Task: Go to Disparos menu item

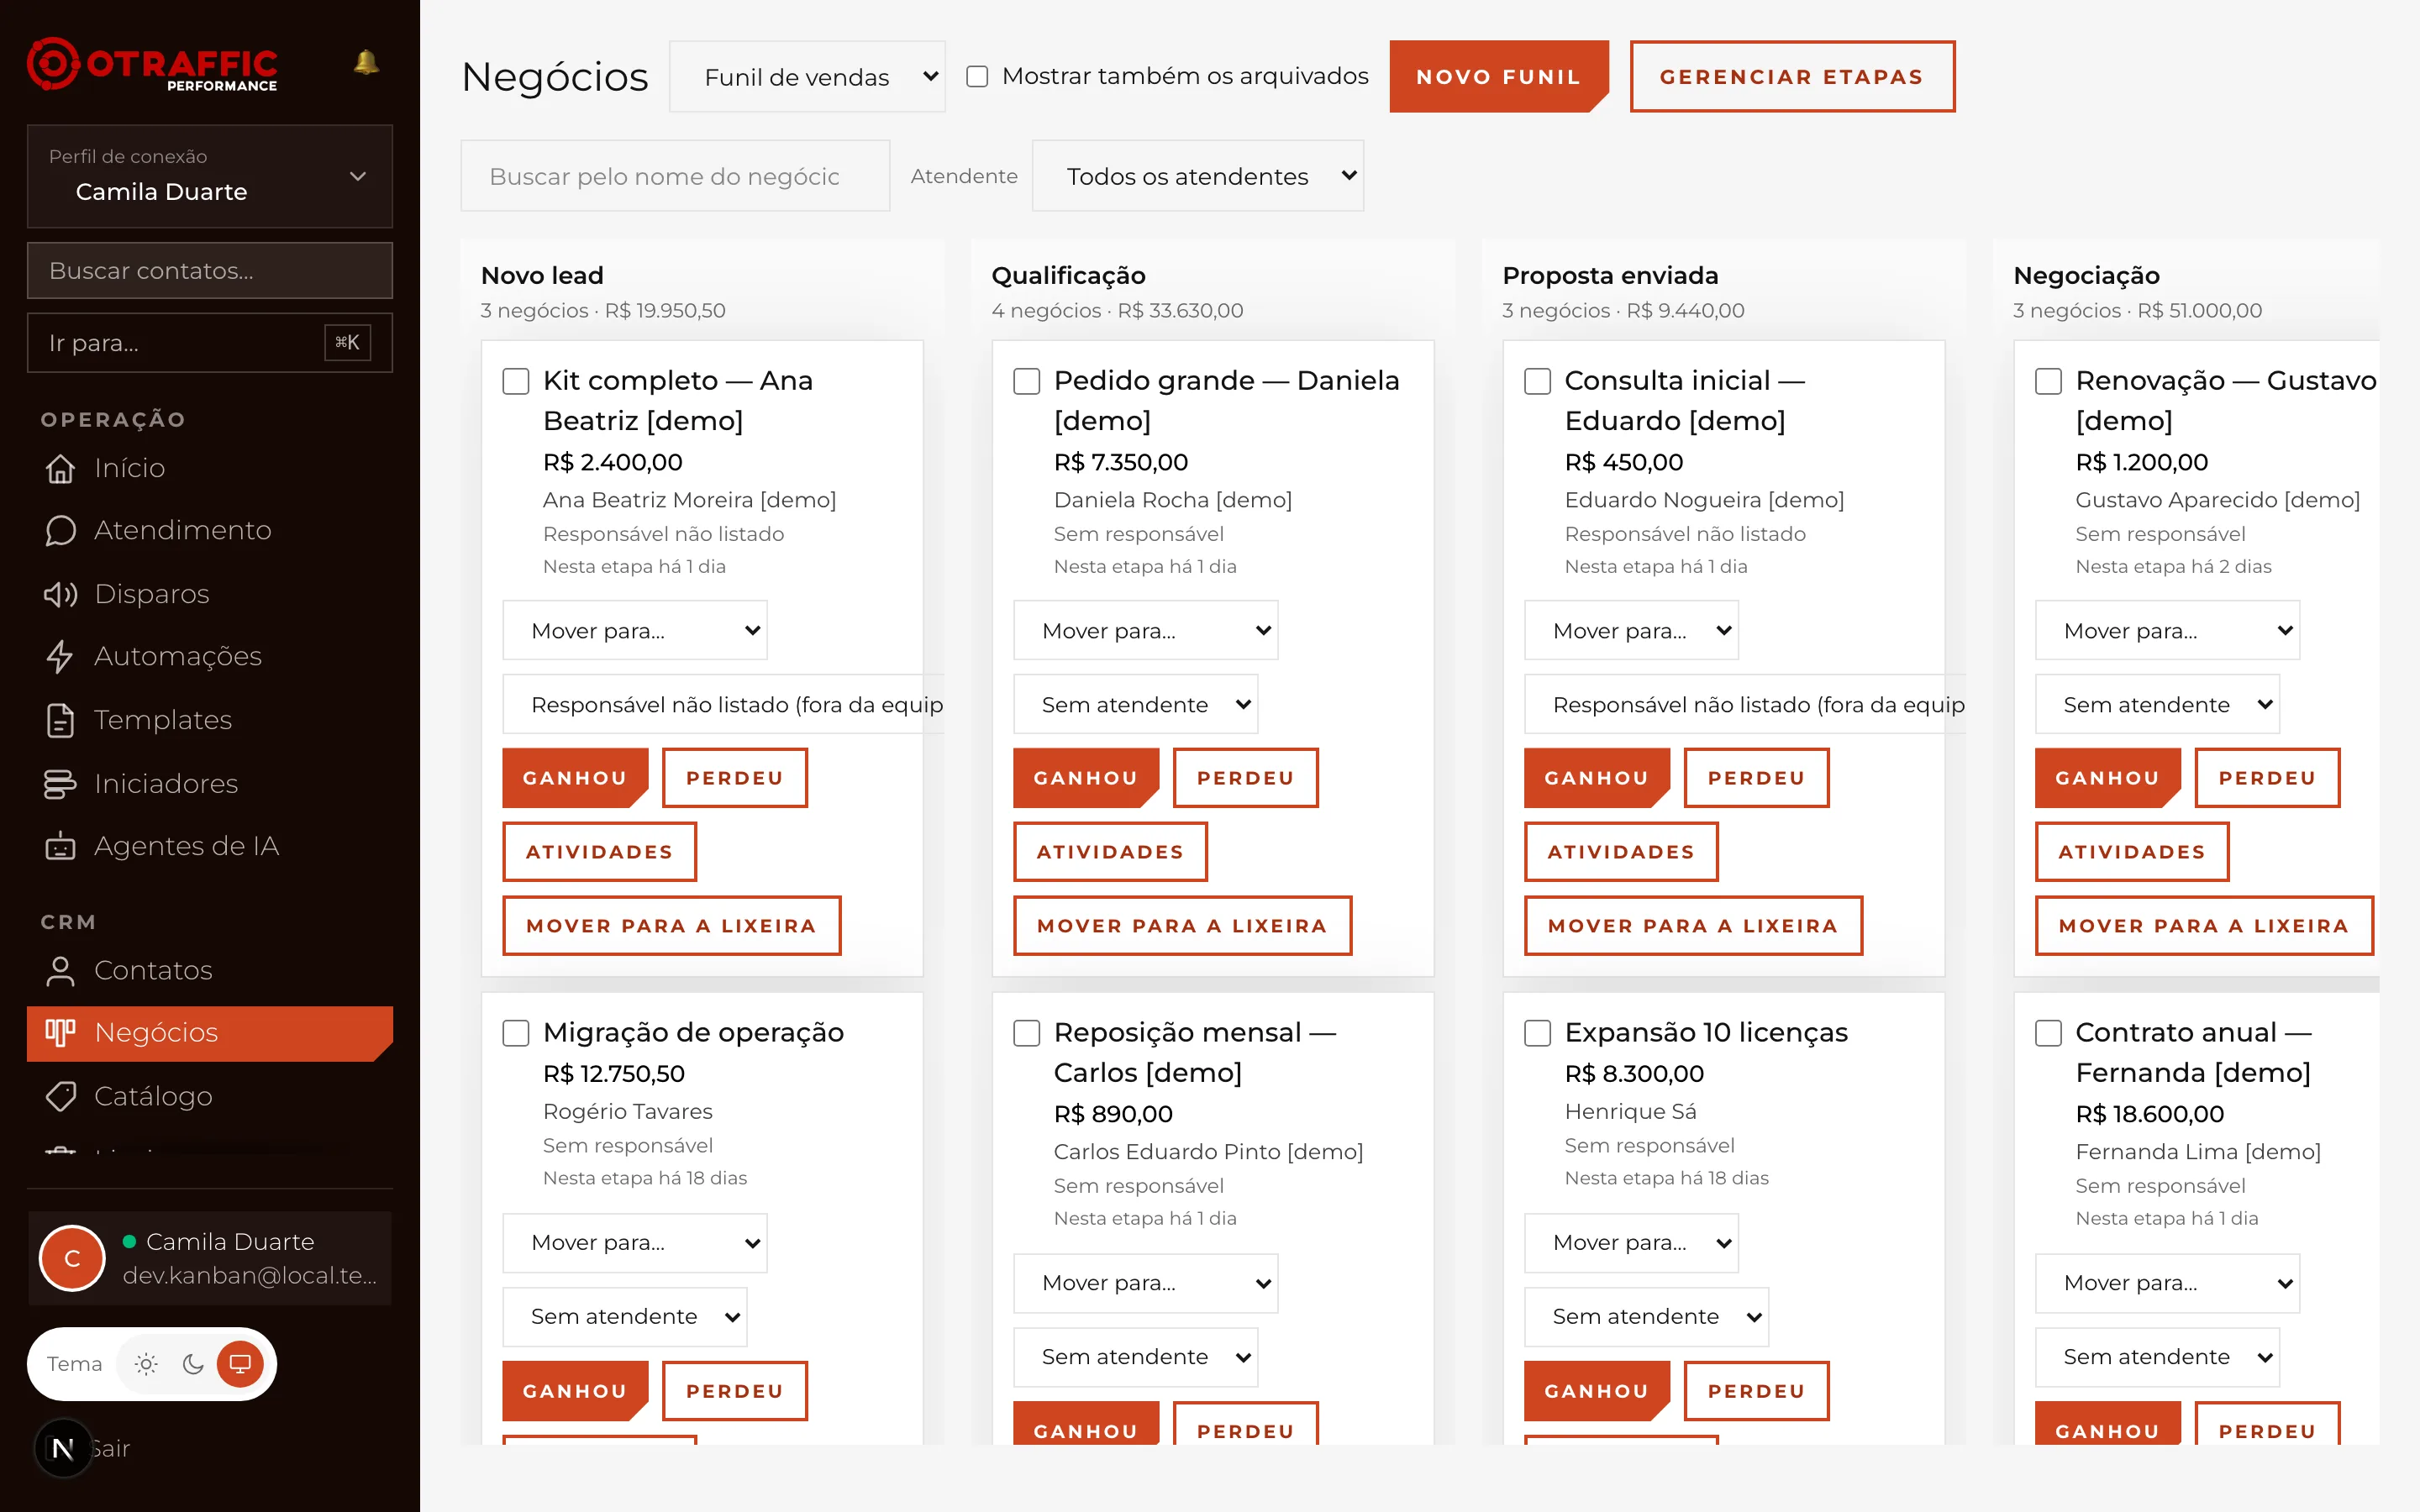Action: 209,594
